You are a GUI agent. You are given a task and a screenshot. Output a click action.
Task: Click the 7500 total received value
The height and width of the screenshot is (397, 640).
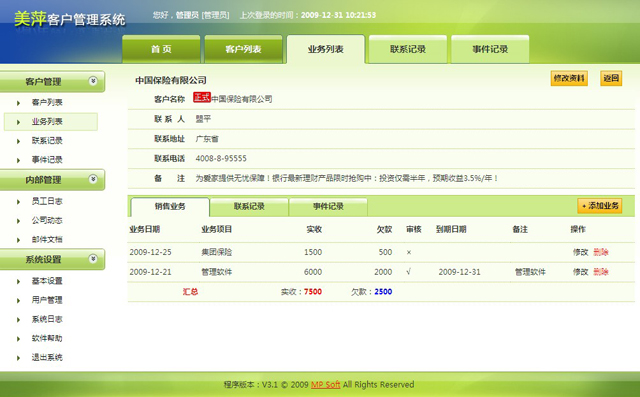[313, 292]
